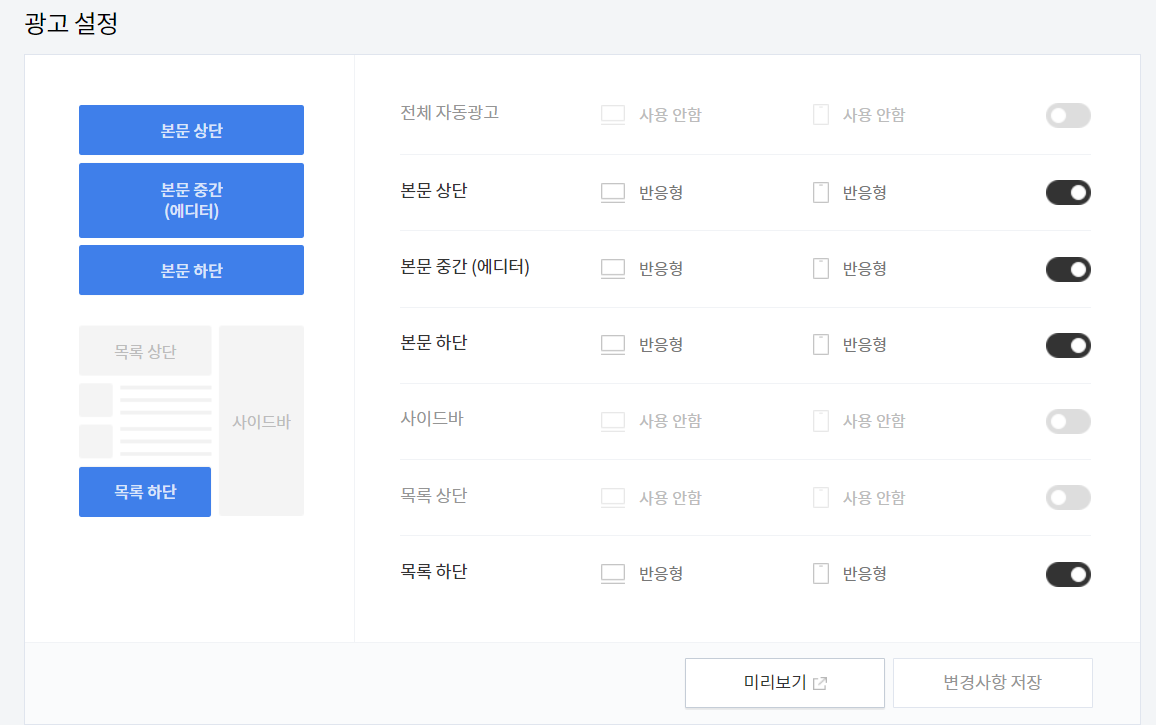Open desktop 반응형 setting for 본문 상단
The width and height of the screenshot is (1156, 725).
661,192
